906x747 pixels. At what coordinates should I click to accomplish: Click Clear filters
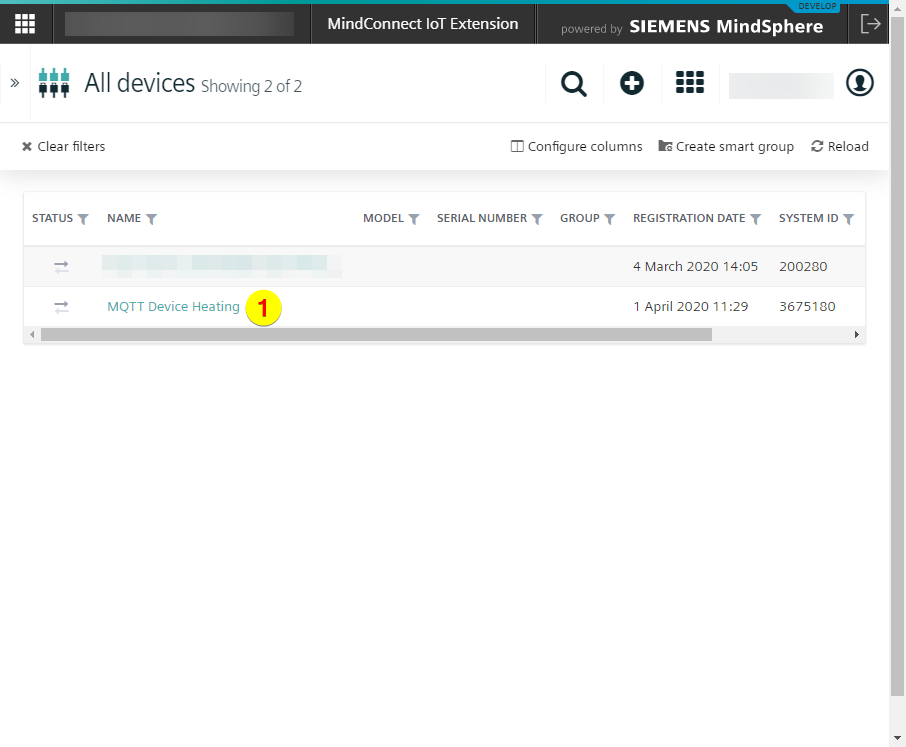tap(64, 147)
